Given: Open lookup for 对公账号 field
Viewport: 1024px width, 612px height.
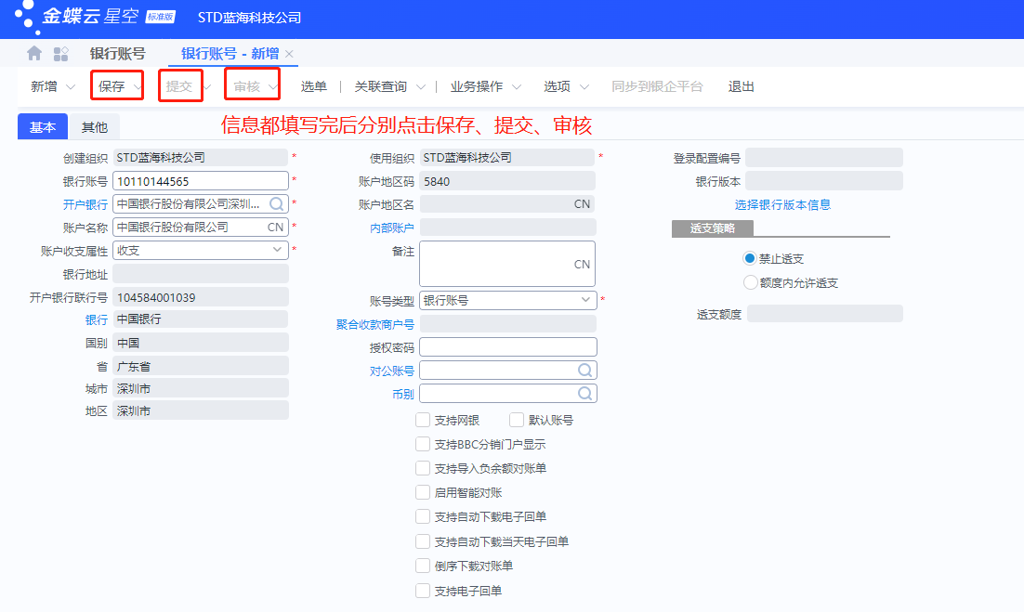Looking at the screenshot, I should 584,370.
